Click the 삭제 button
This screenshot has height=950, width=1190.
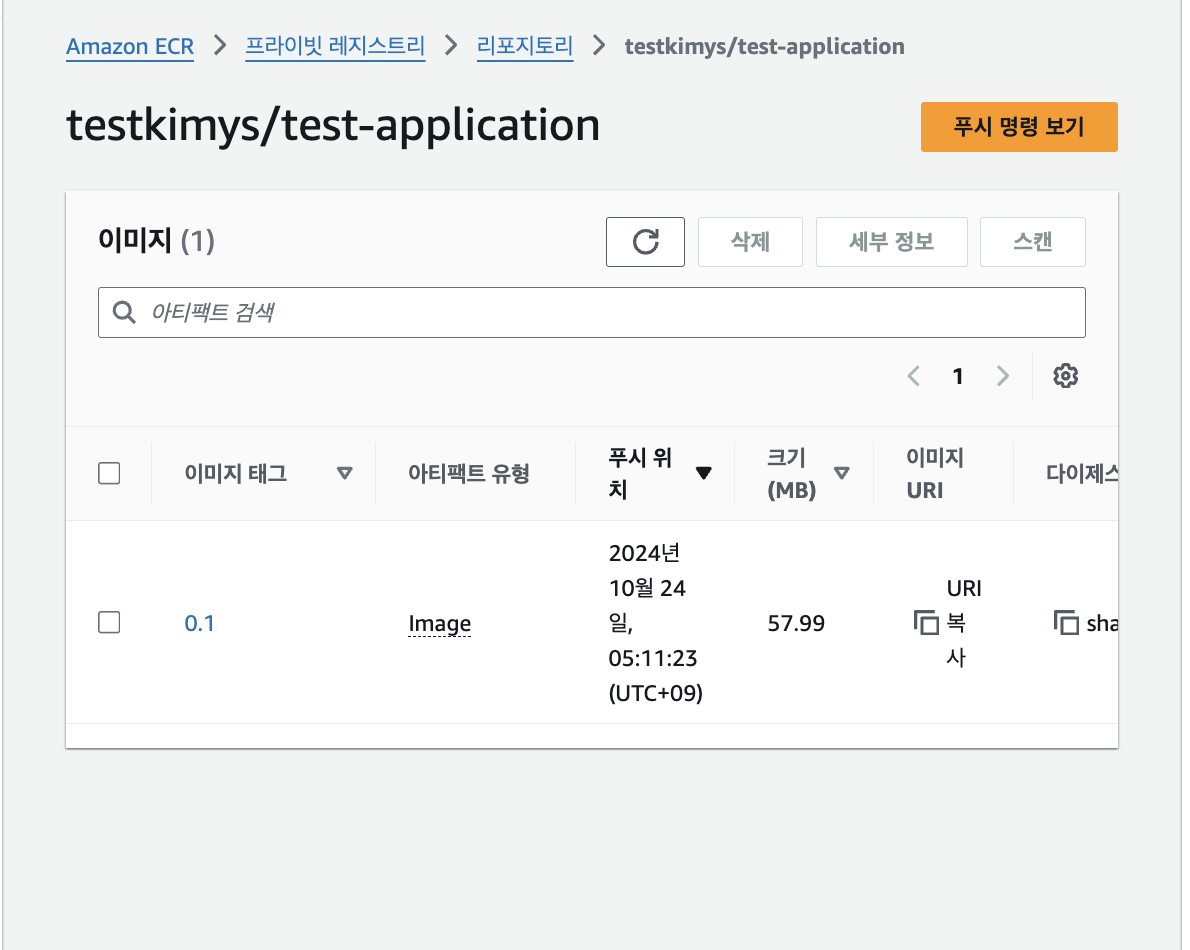(x=750, y=242)
